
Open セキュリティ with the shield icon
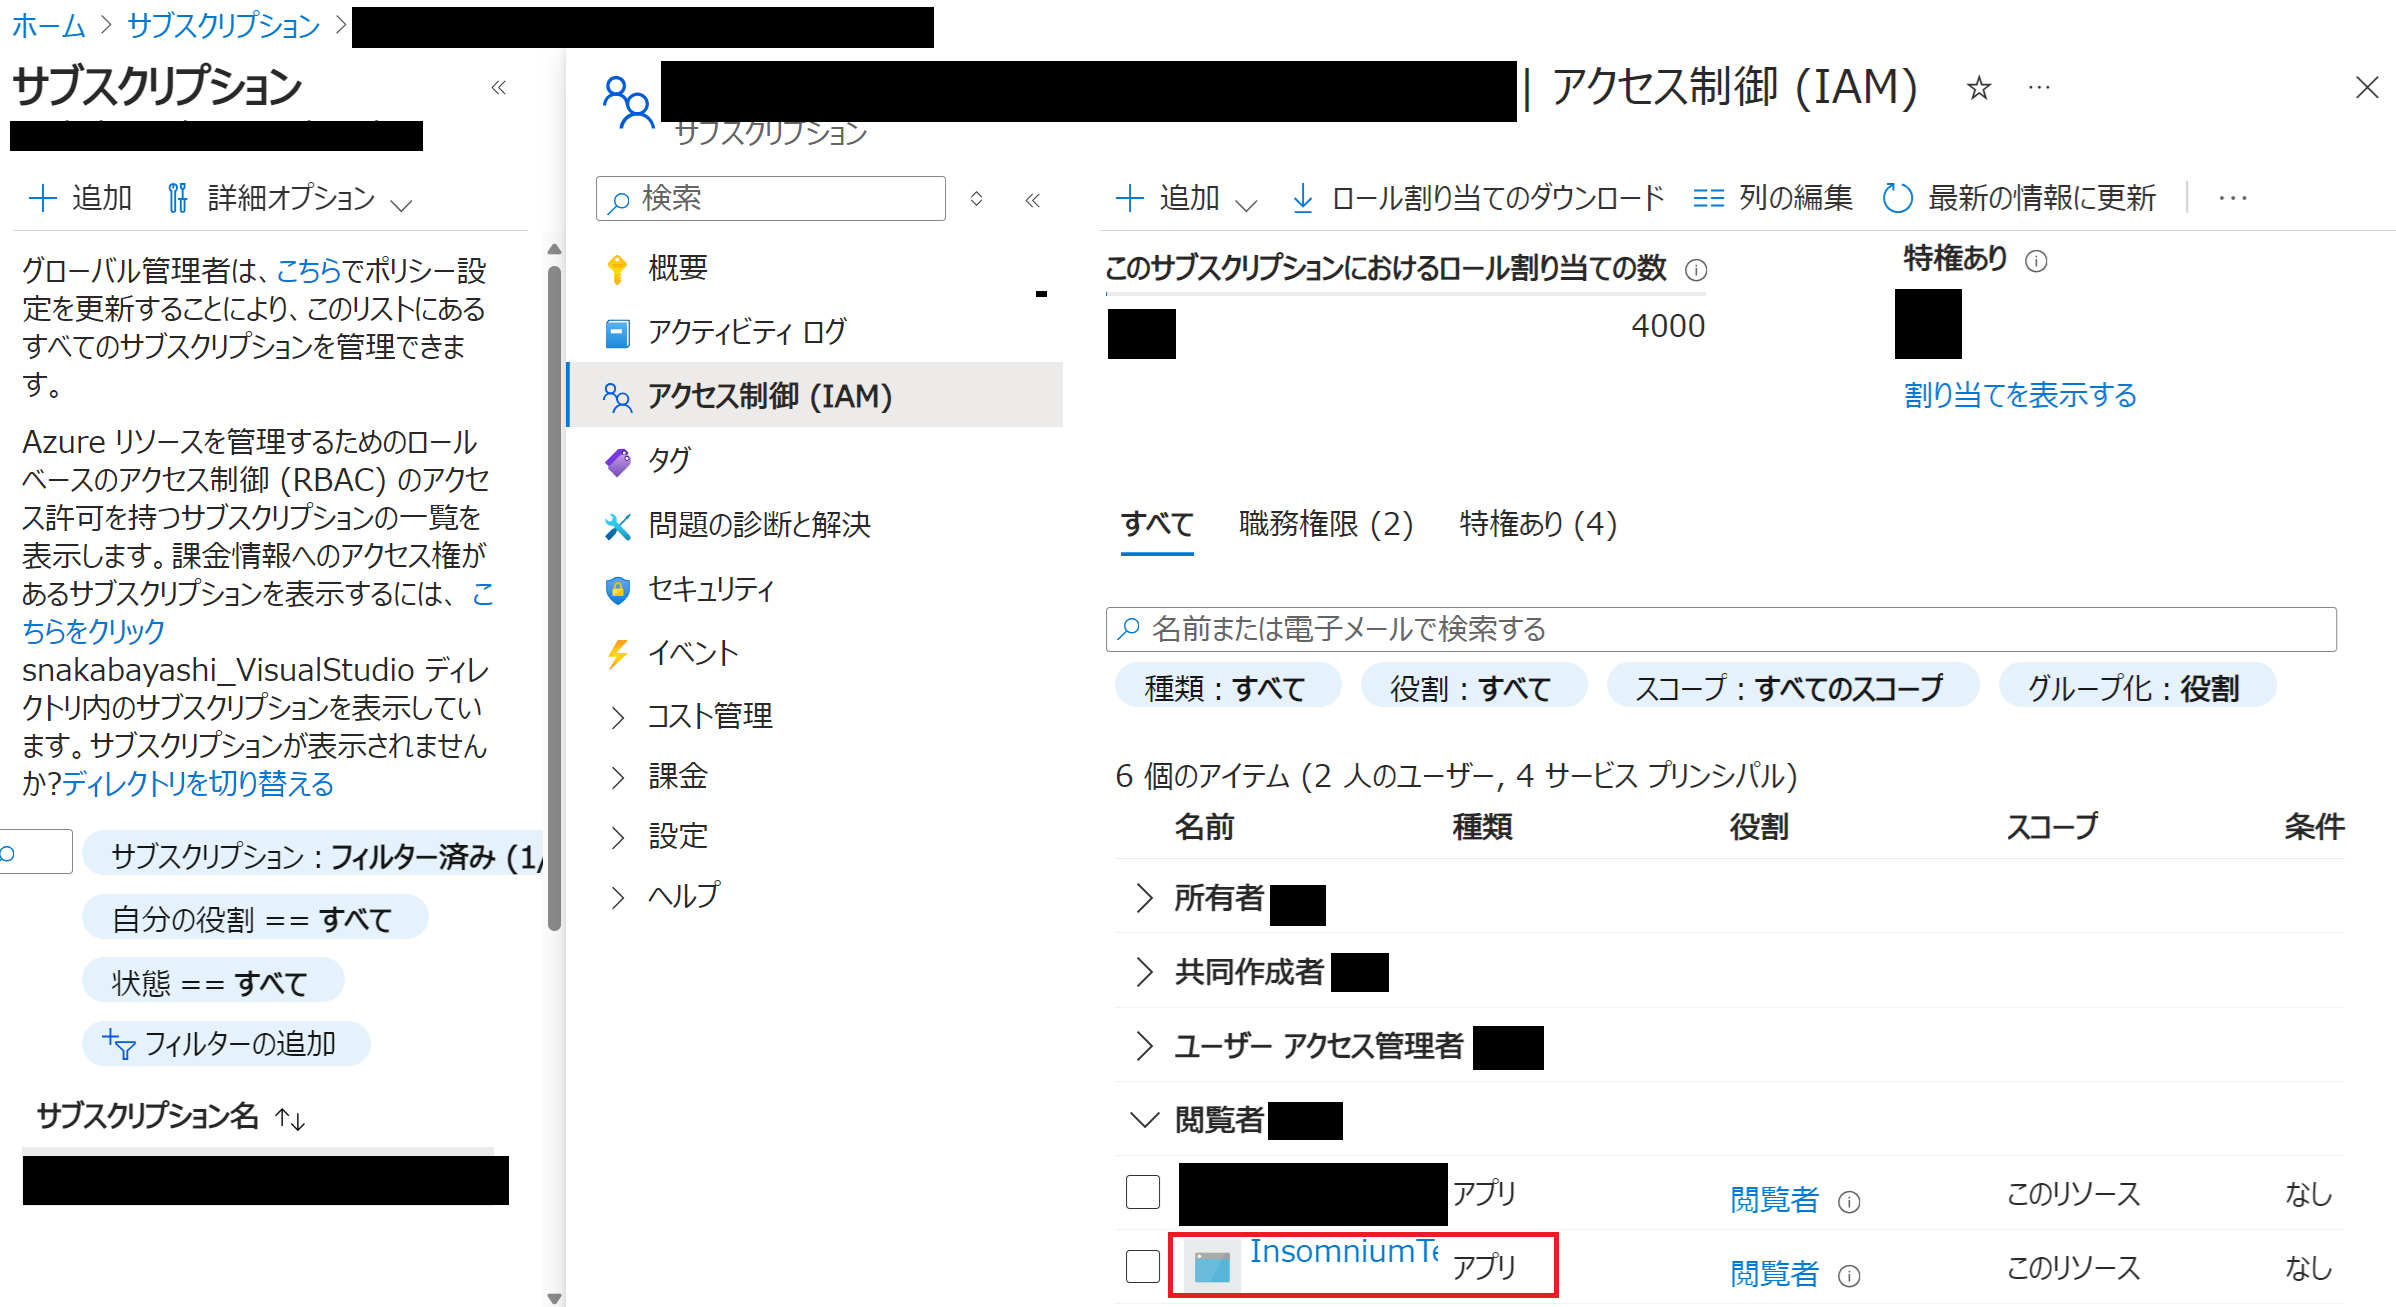pyautogui.click(x=710, y=589)
